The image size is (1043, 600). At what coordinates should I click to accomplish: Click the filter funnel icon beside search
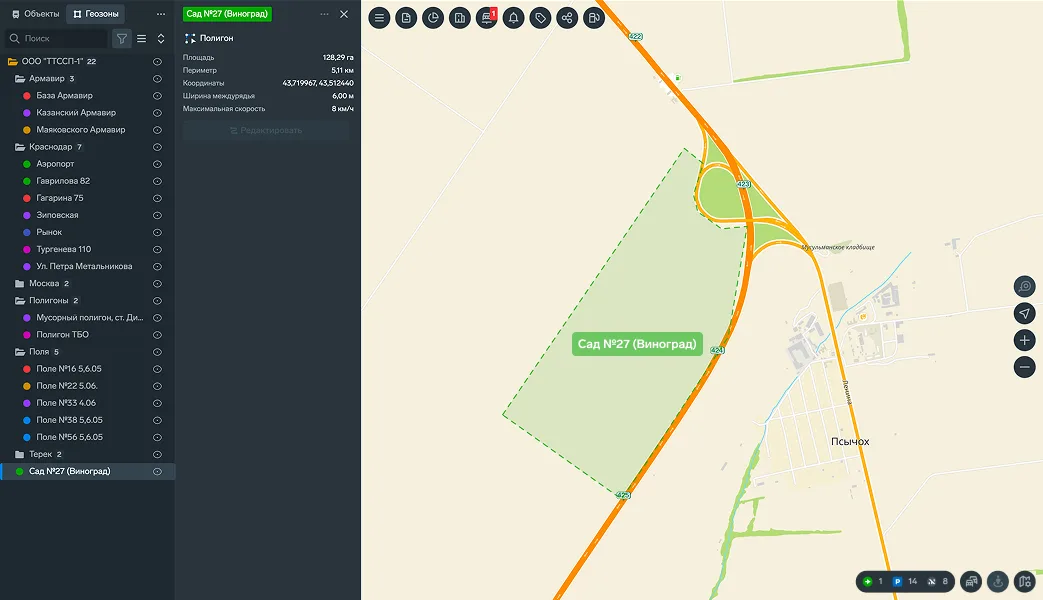tap(122, 39)
